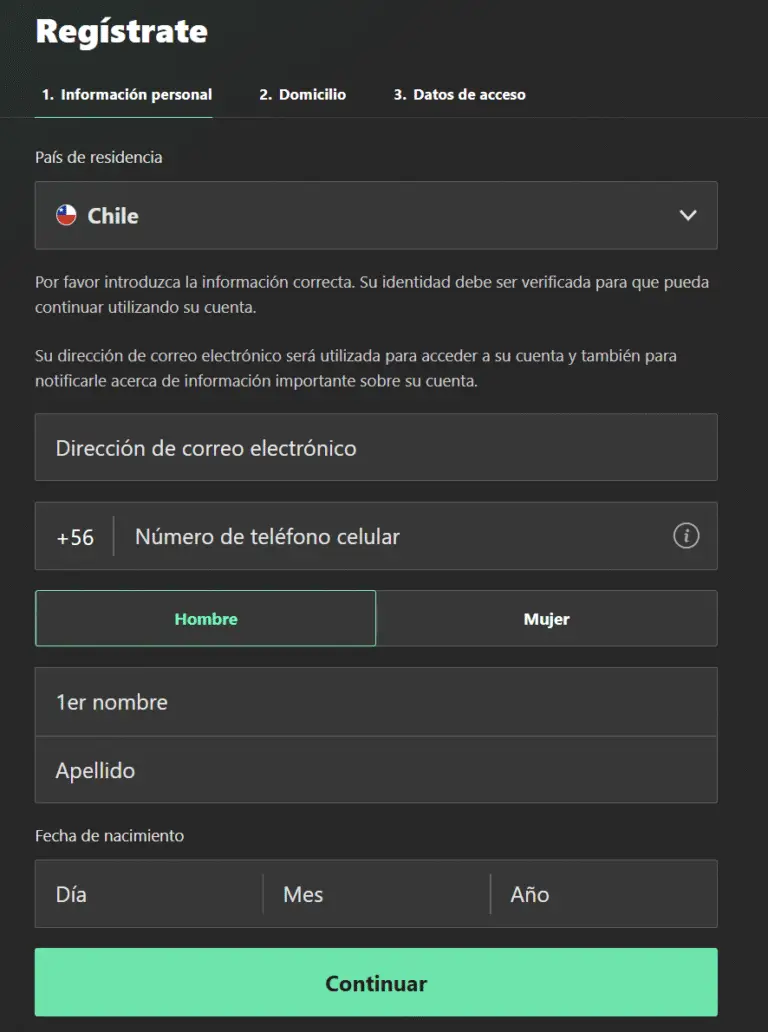The width and height of the screenshot is (768, 1032).
Task: Click the info icon in phone field
Action: [x=685, y=536]
